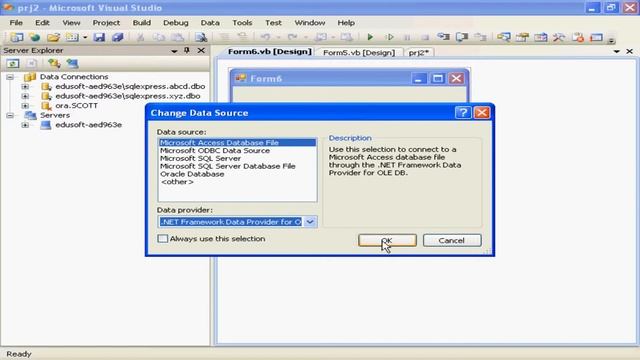Collapse the Data Connections tree node
Screen dimensions: 640x360
click(10, 77)
